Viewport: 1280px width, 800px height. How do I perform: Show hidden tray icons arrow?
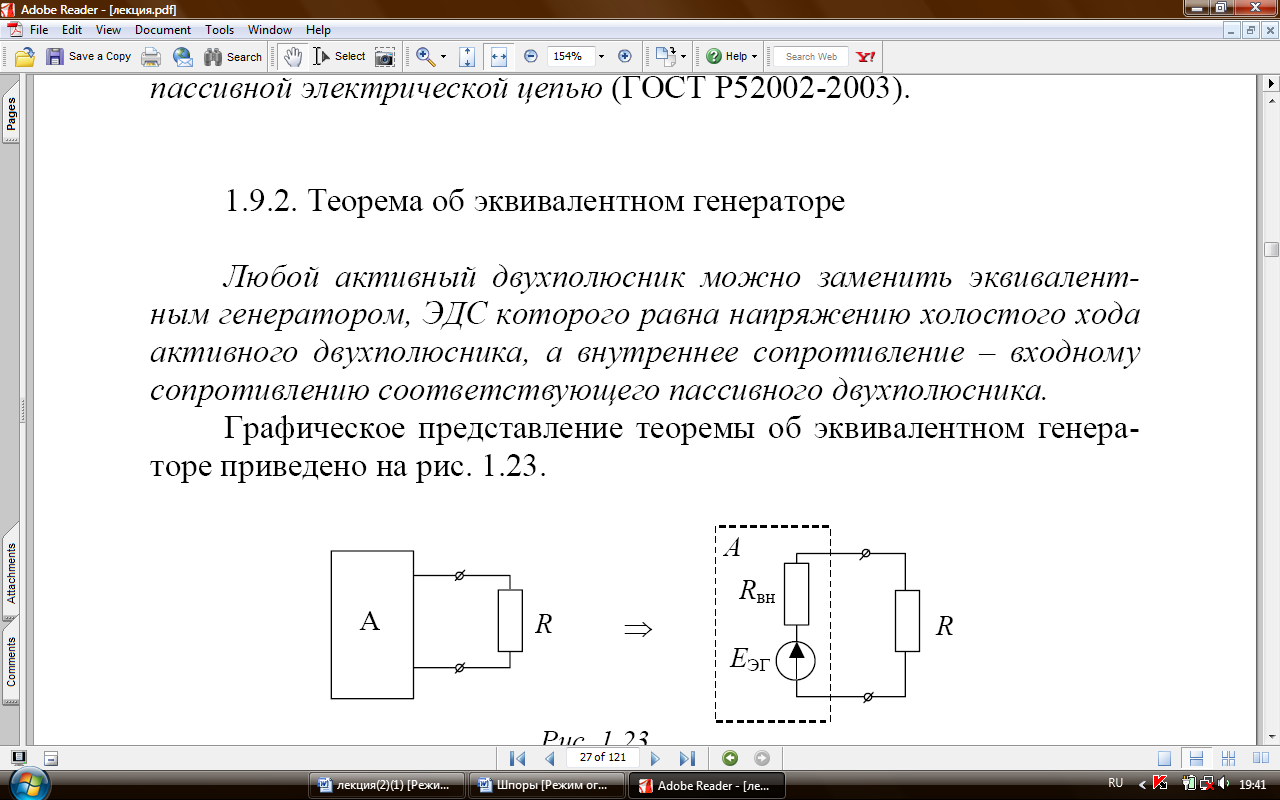tap(1142, 784)
